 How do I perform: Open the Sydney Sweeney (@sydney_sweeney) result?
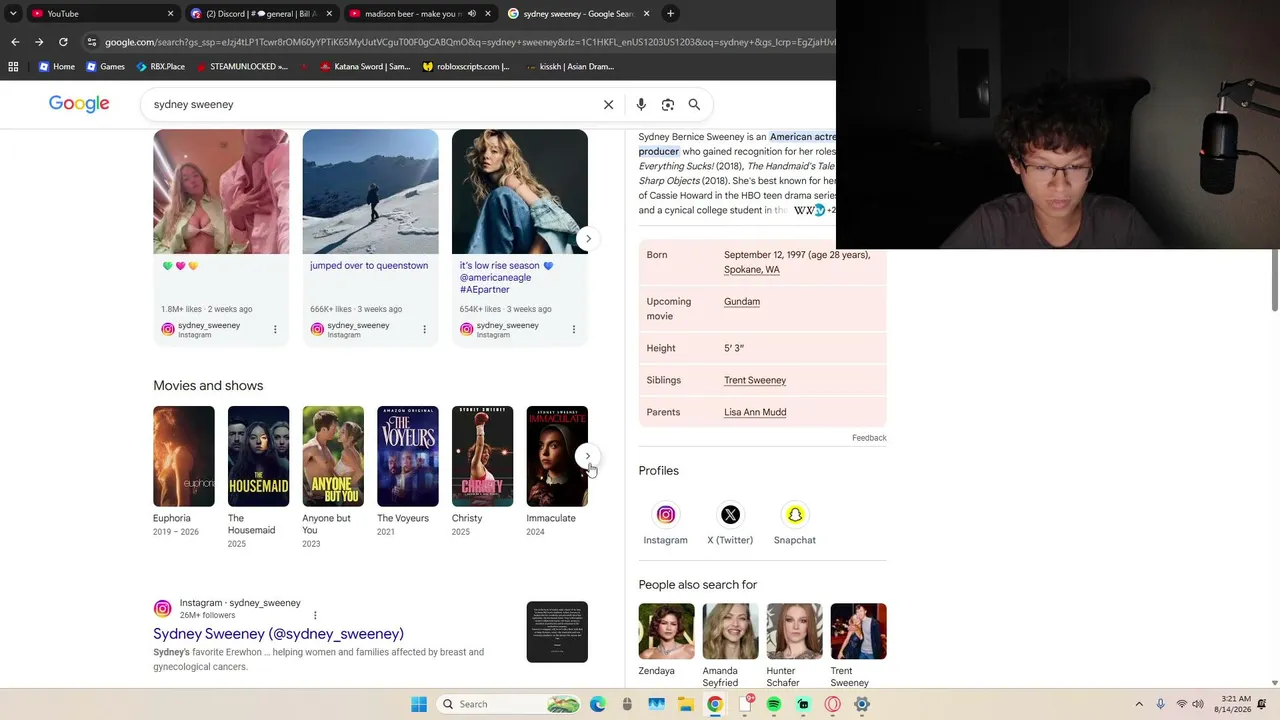[278, 634]
